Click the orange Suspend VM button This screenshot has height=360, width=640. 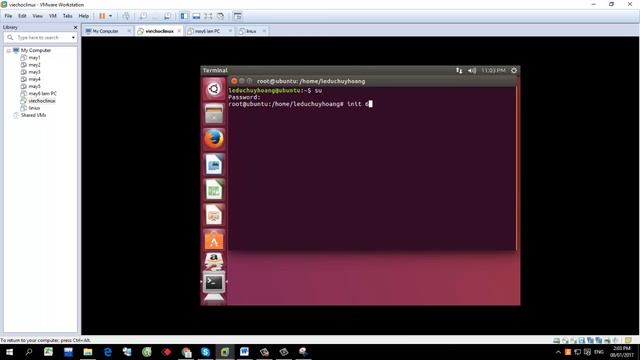pos(102,16)
